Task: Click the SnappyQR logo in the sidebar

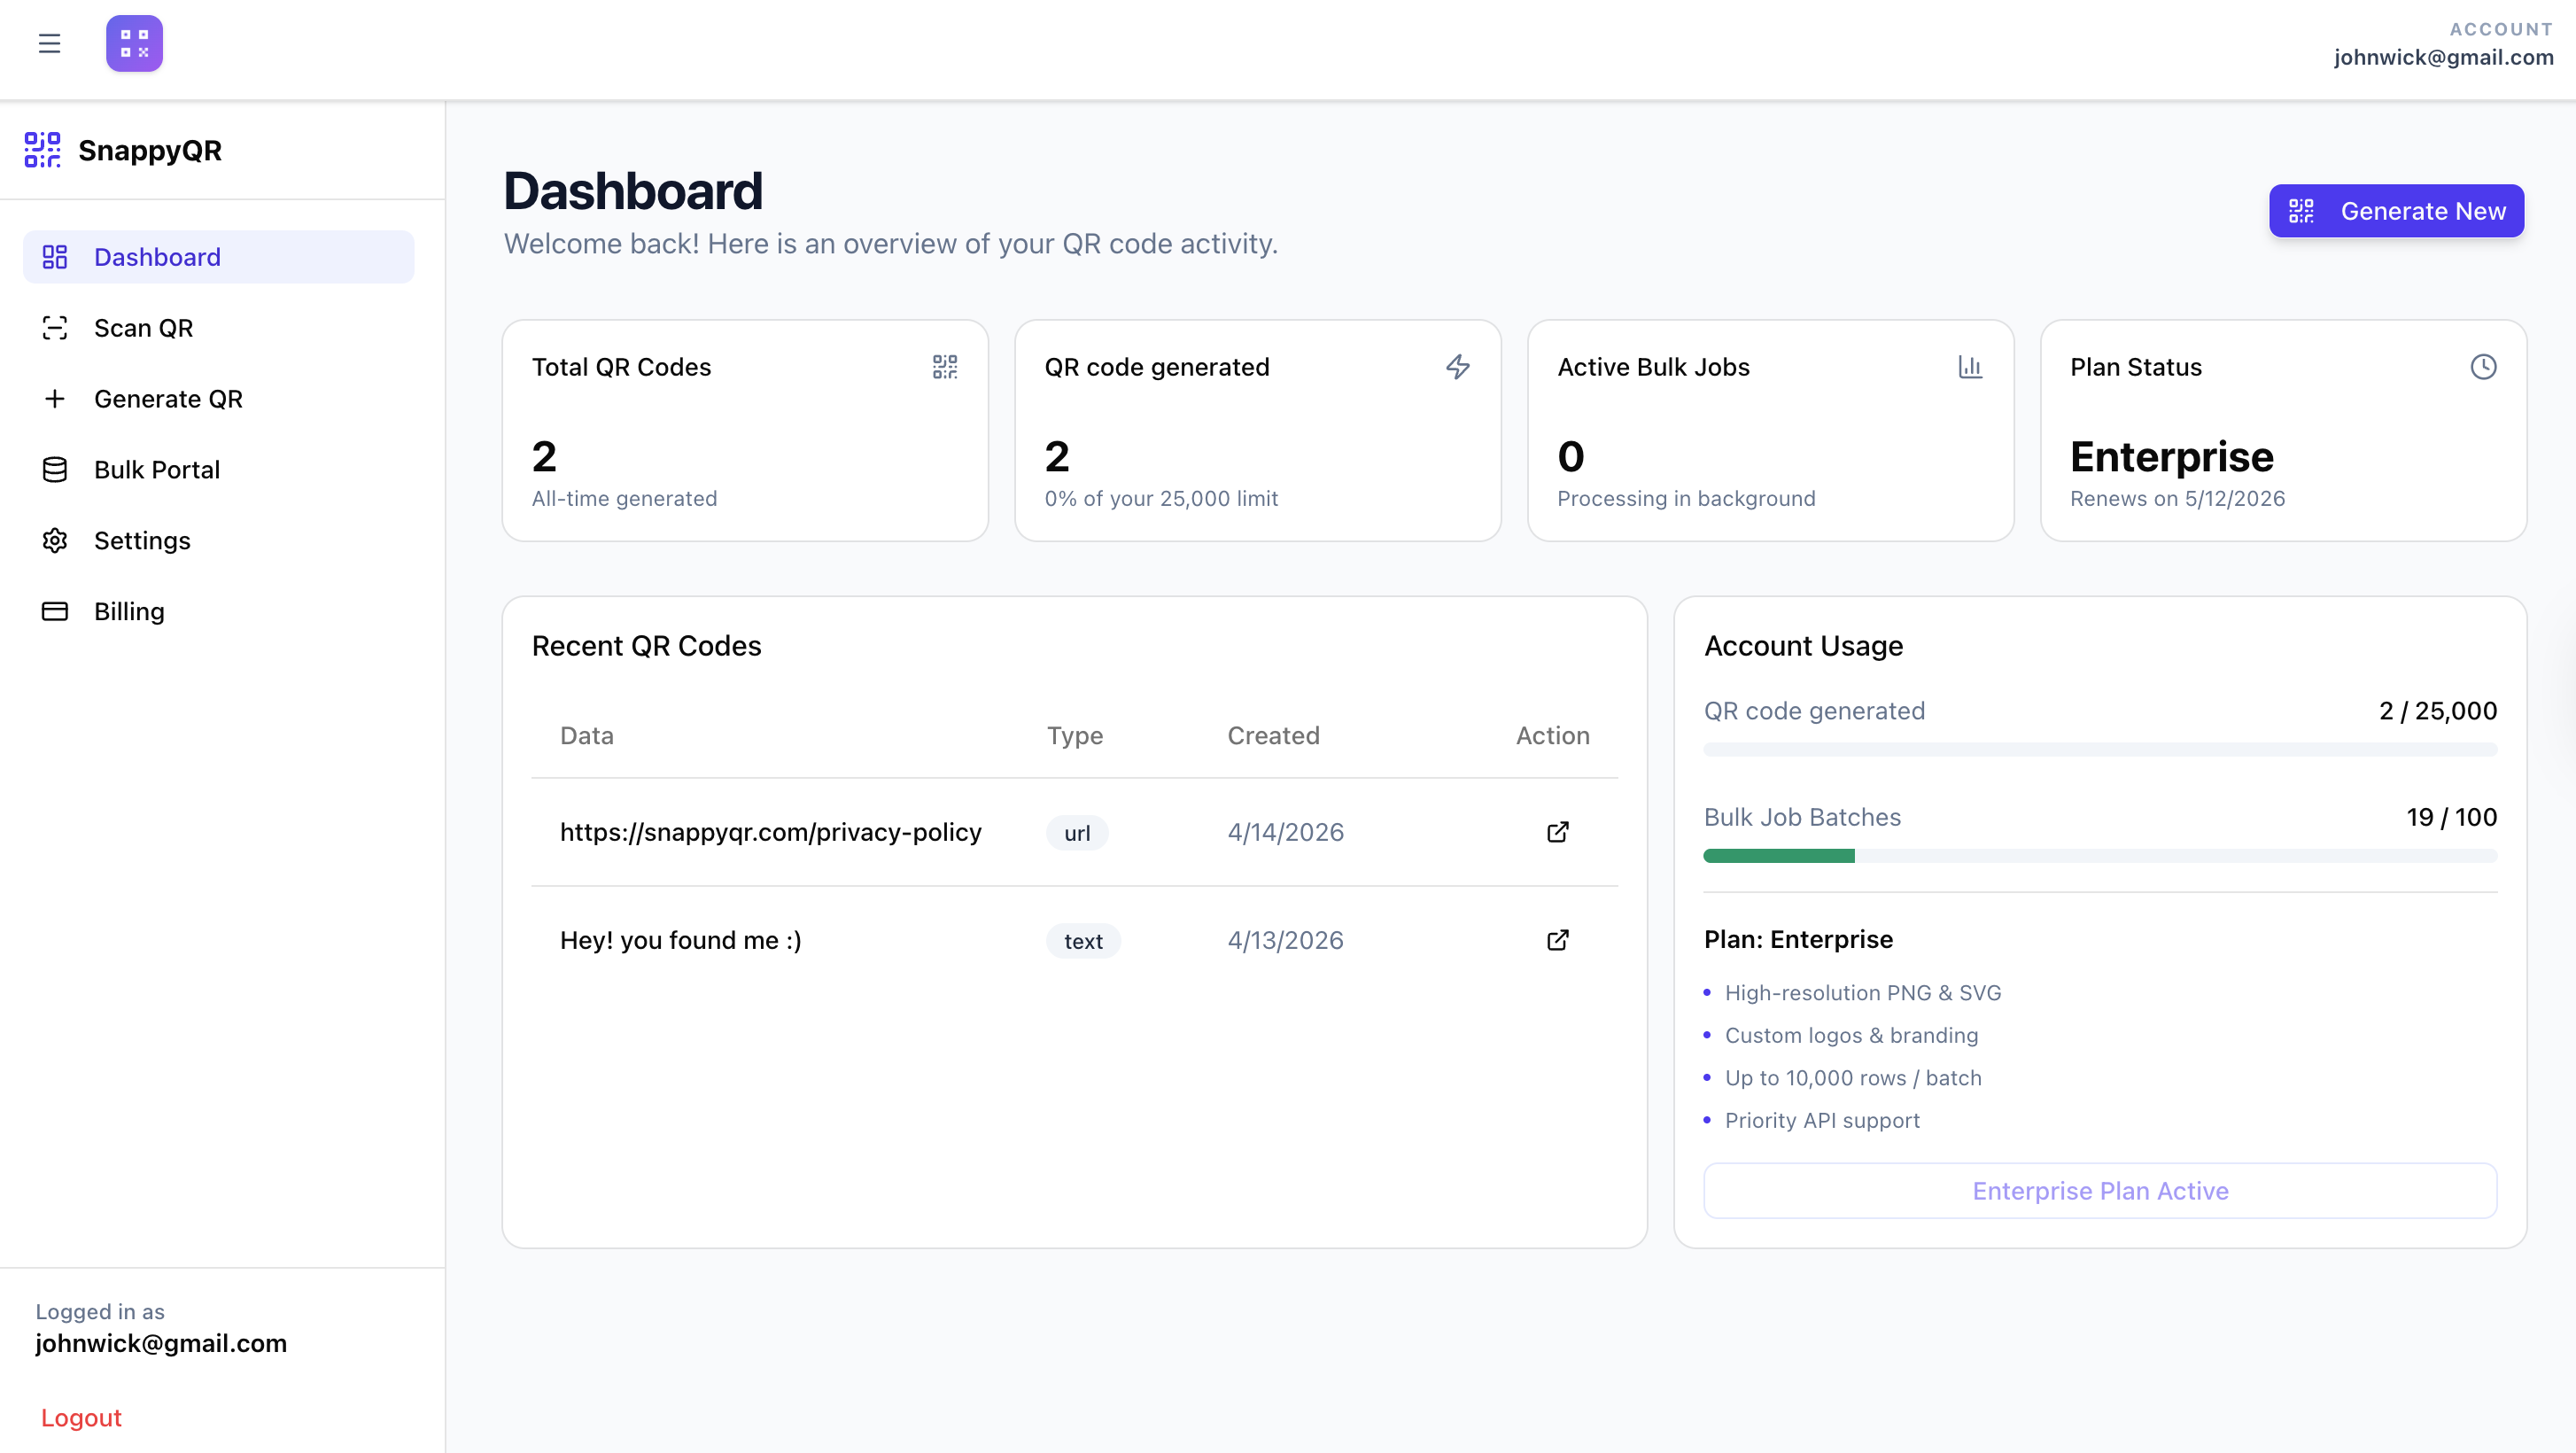Action: (123, 151)
